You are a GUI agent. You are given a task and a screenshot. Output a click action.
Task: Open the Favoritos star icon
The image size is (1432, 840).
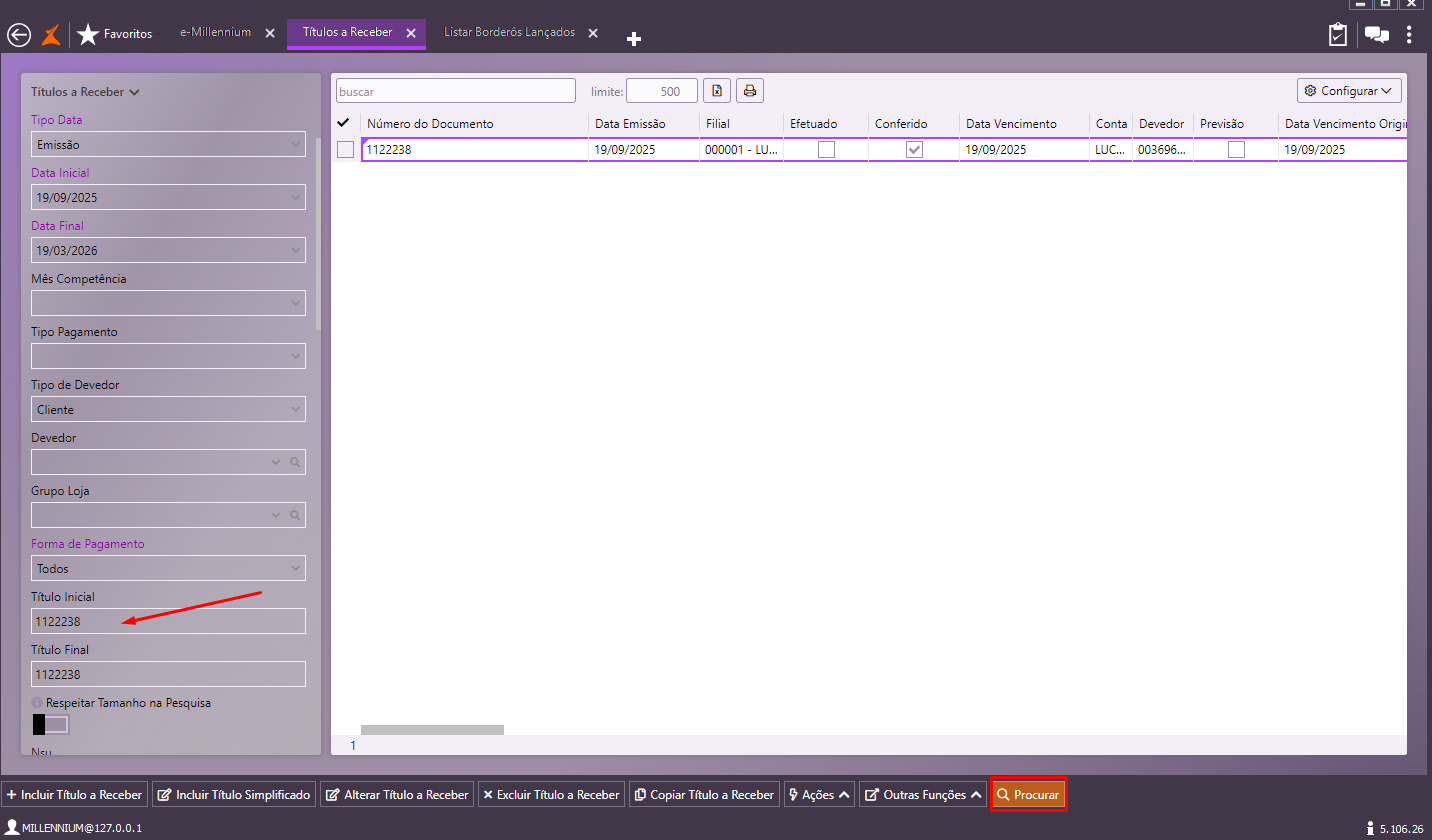88,35
